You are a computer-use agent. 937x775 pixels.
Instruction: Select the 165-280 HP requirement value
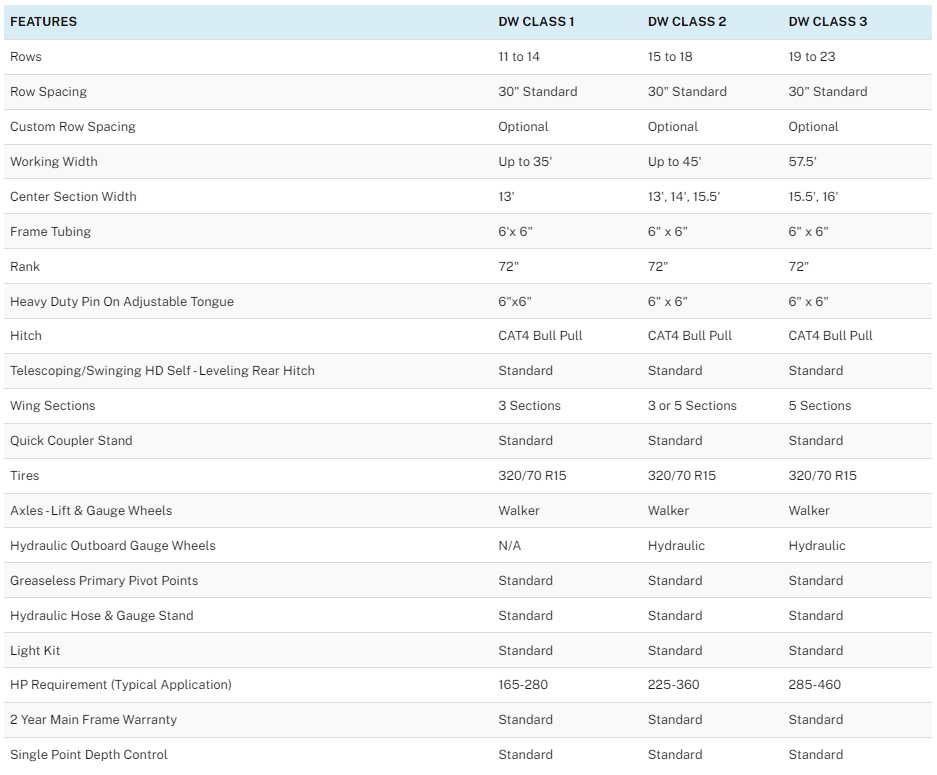point(523,685)
